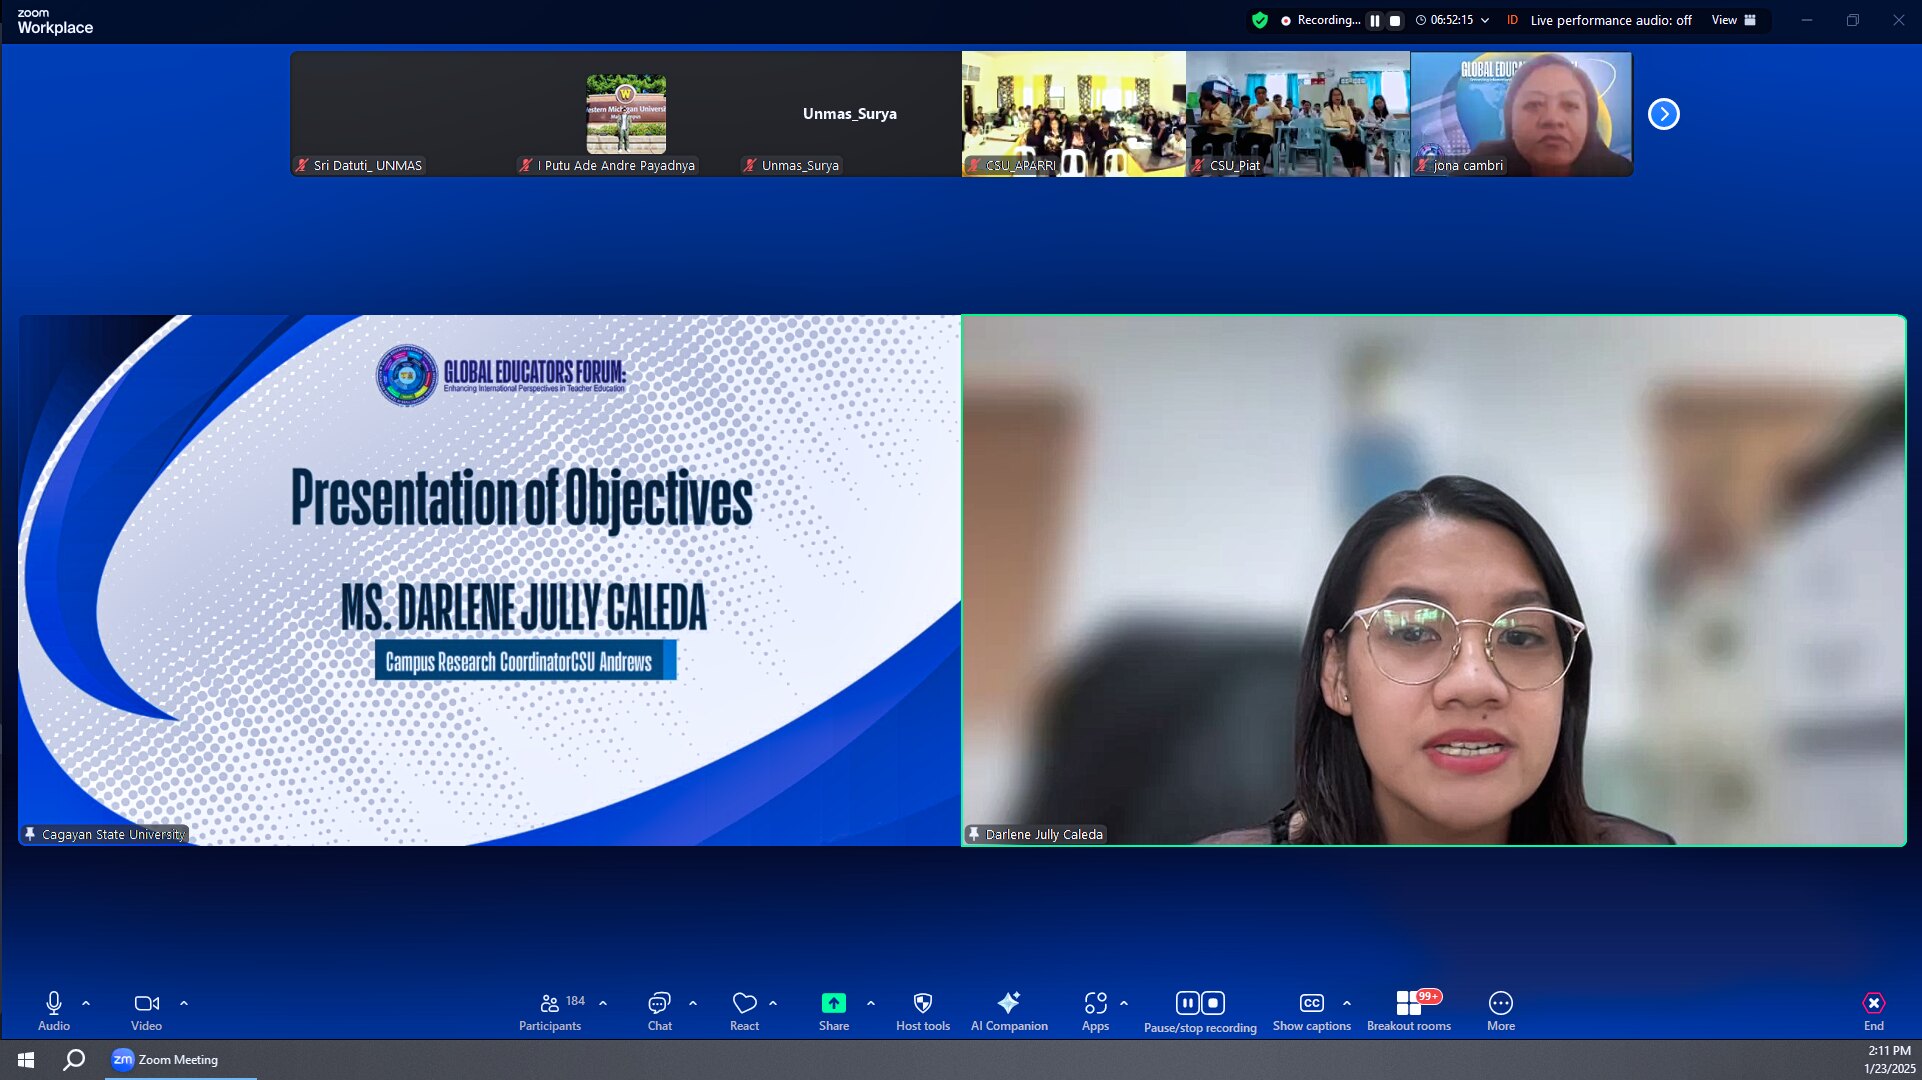This screenshot has height=1080, width=1922.
Task: Open the Windows Start menu
Action: click(x=26, y=1059)
